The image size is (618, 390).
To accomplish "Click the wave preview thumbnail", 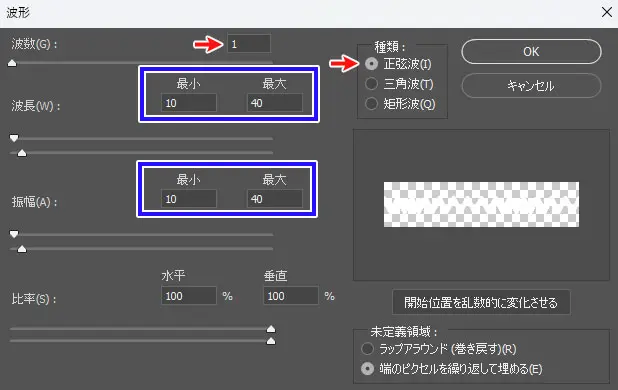I will pyautogui.click(x=481, y=204).
